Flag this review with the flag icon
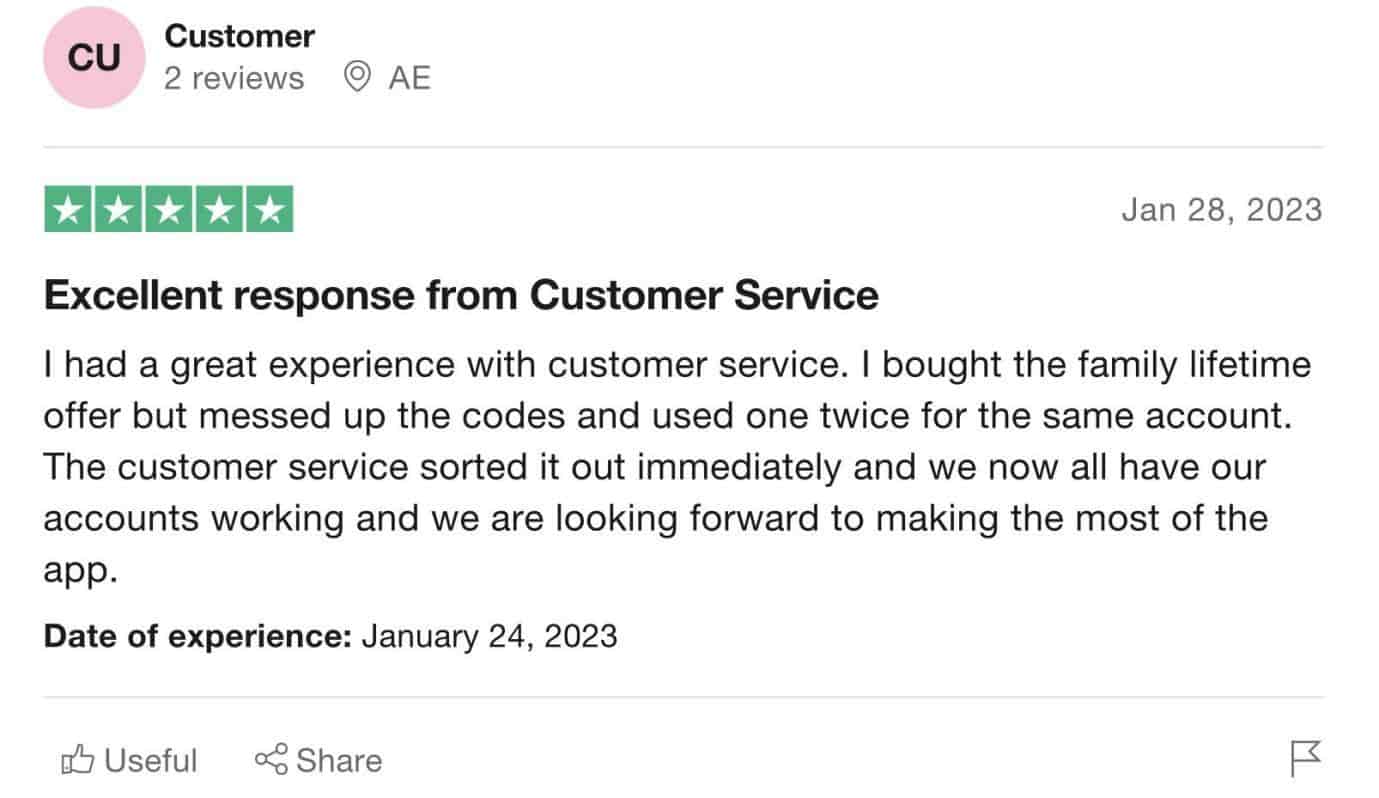1379x798 pixels. 1305,758
